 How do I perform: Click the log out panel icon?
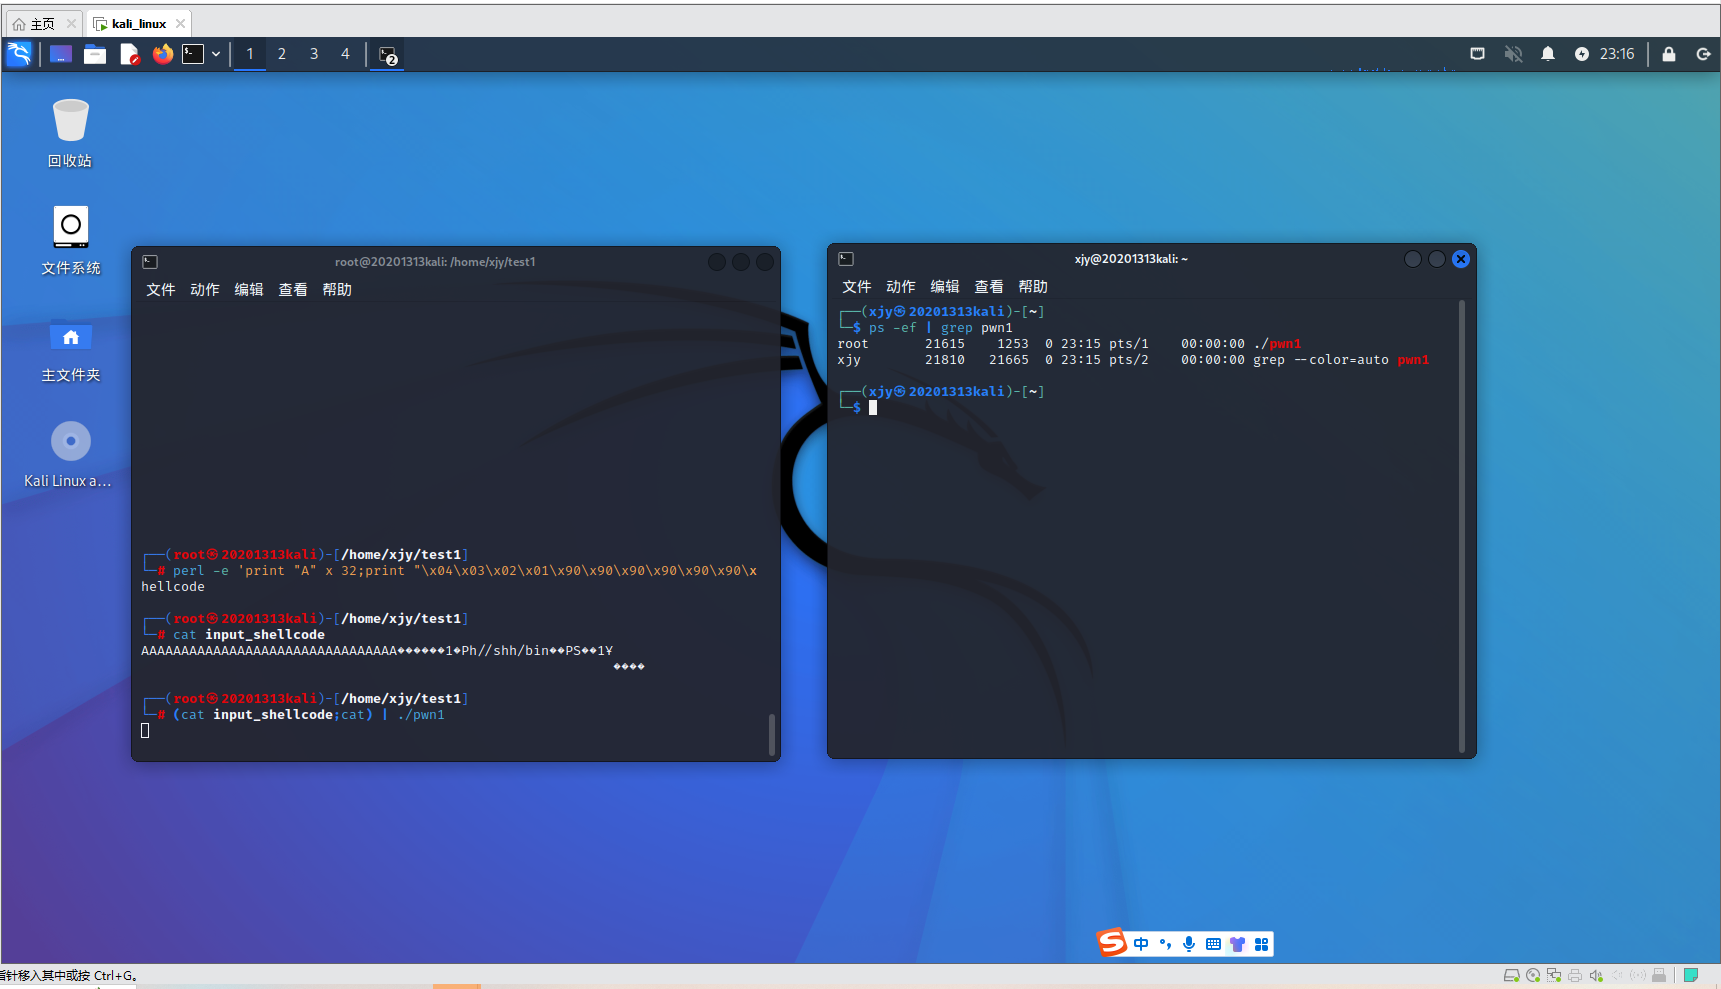(x=1704, y=54)
